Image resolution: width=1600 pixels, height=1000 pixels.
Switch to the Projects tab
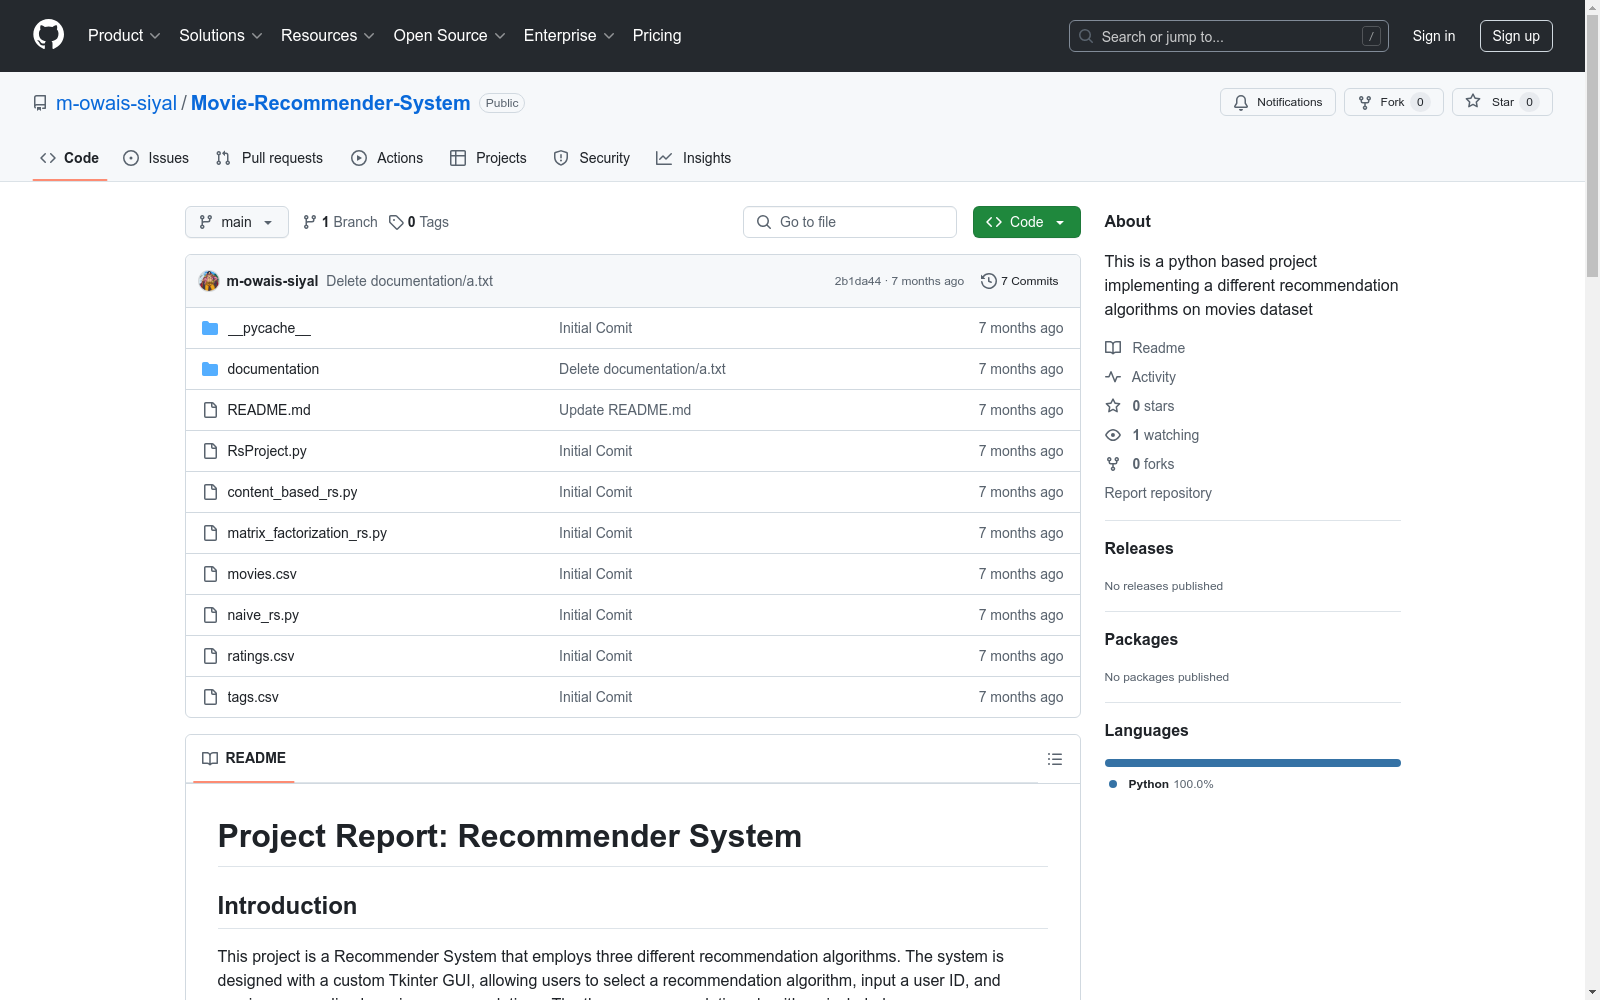tap(488, 158)
